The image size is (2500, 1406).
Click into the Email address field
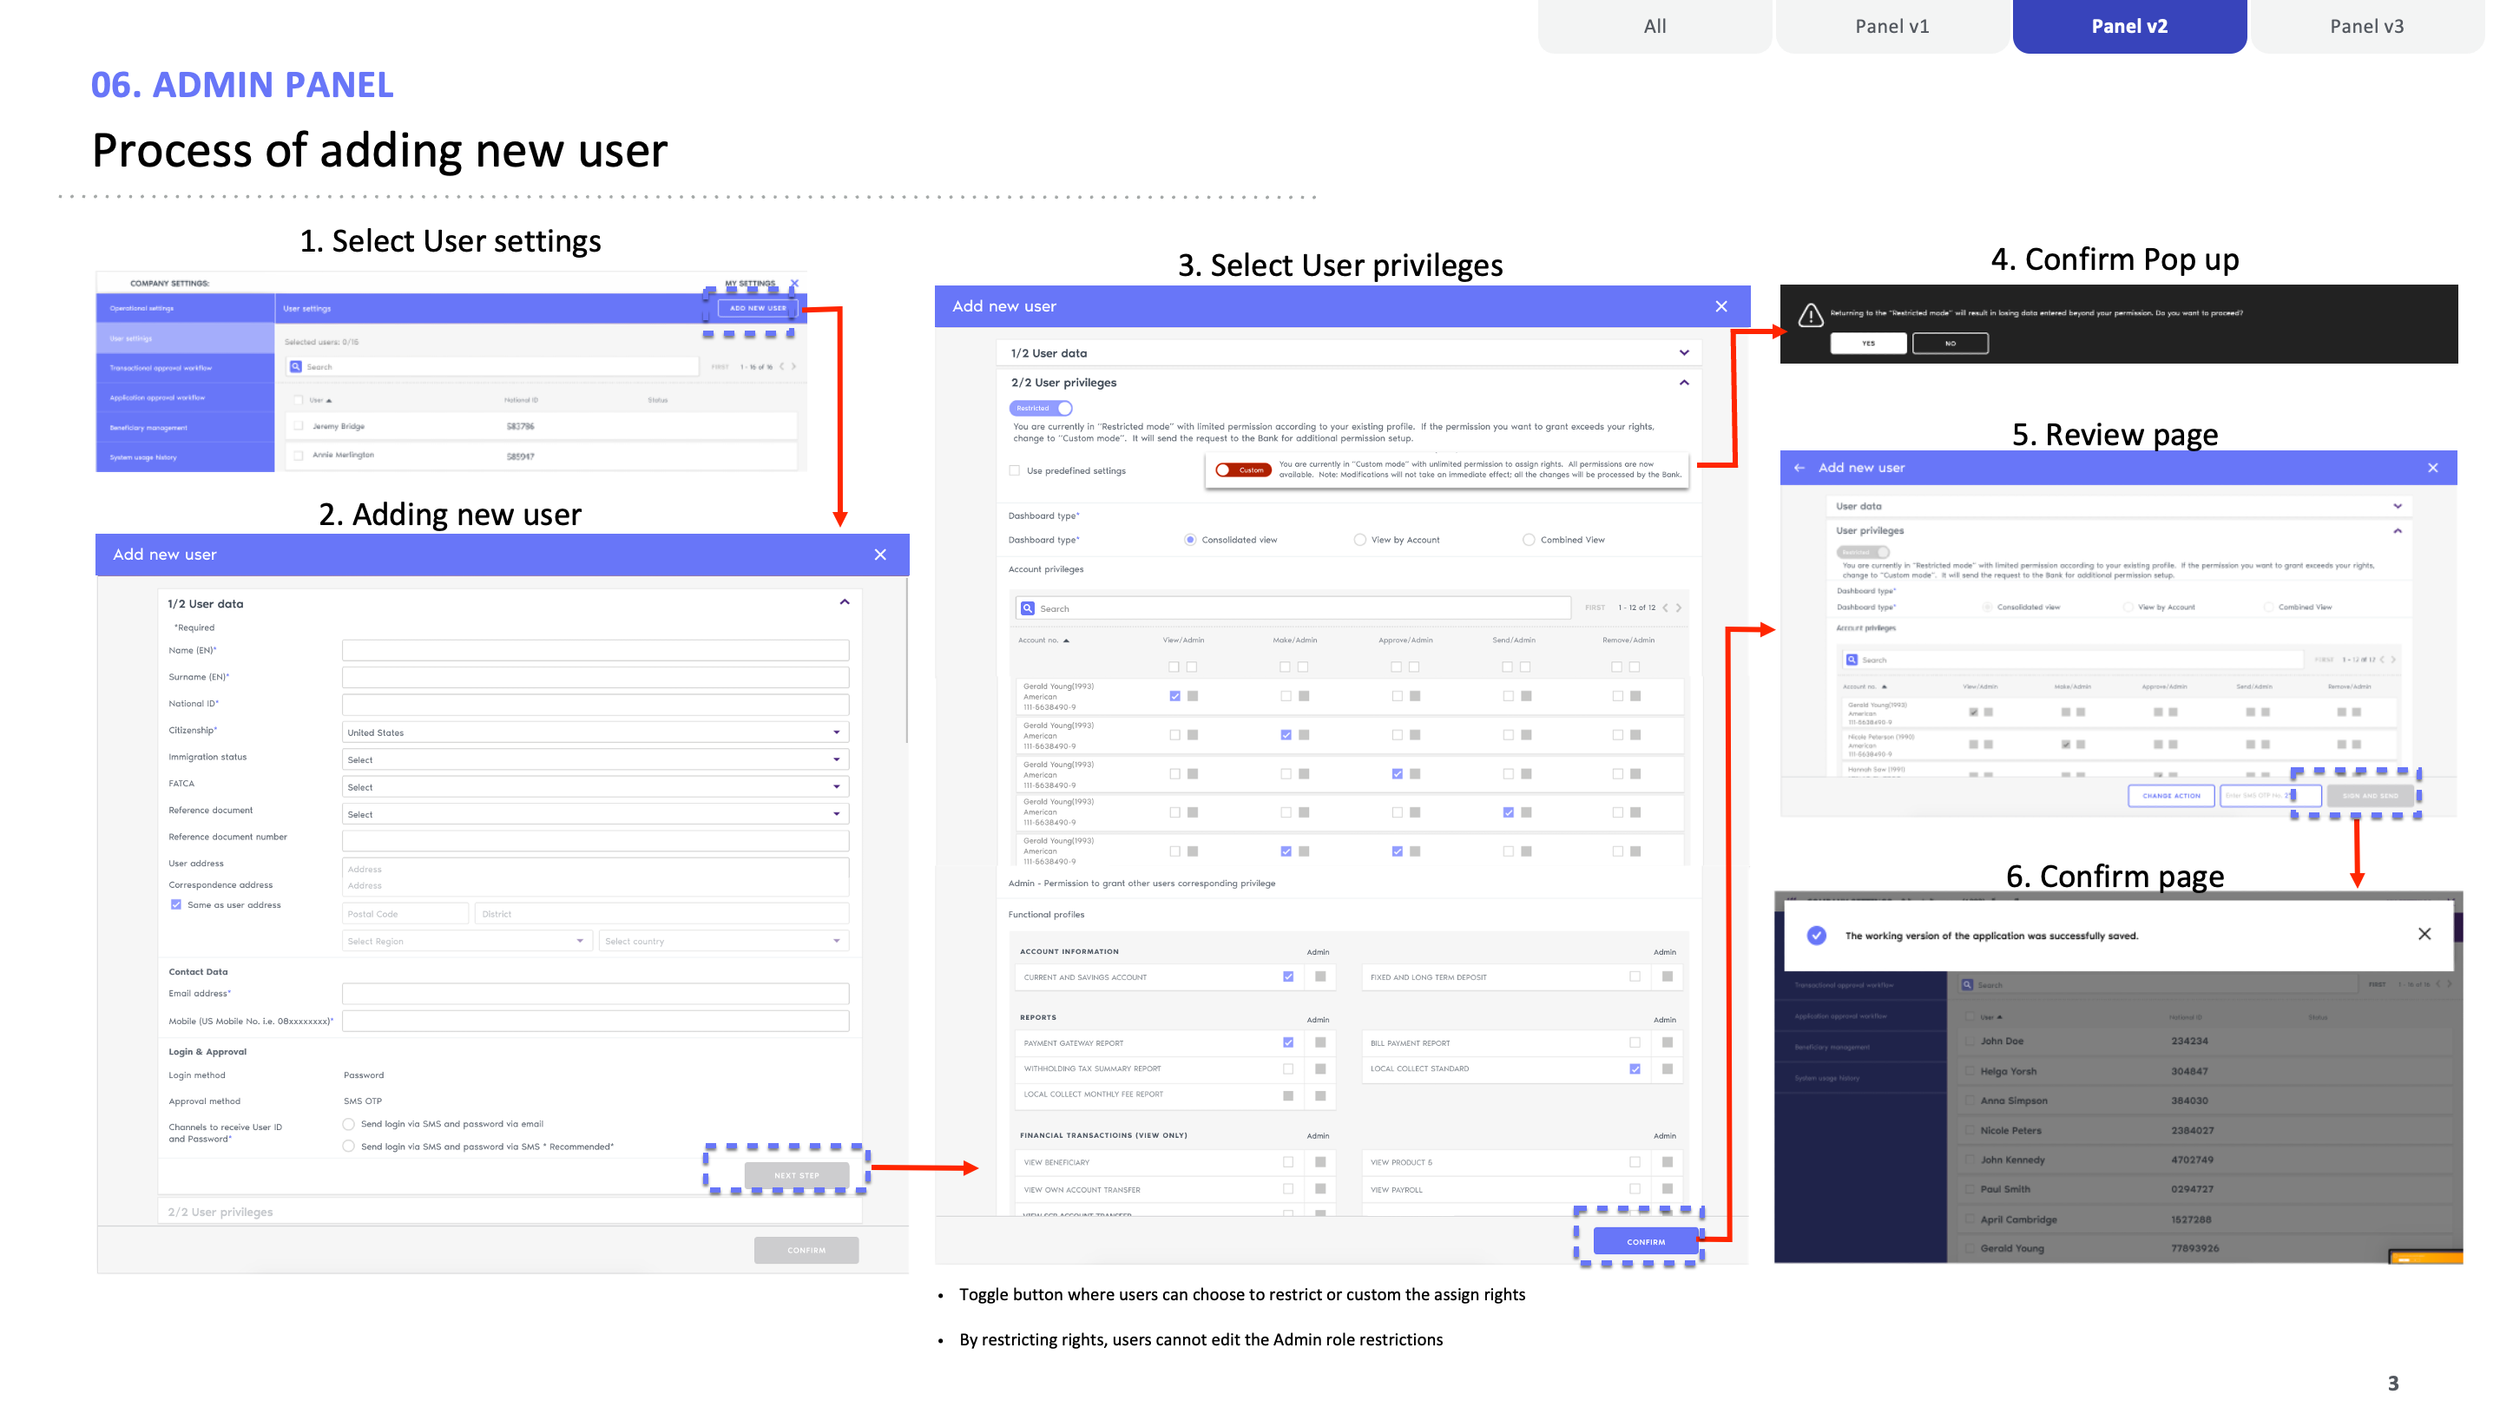pyautogui.click(x=595, y=994)
